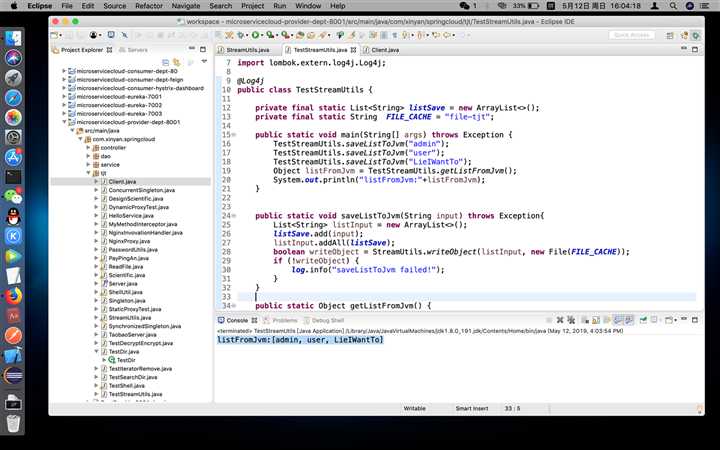Minimize the Project Explorer view
Image resolution: width=720 pixels, height=450 pixels.
click(192, 49)
